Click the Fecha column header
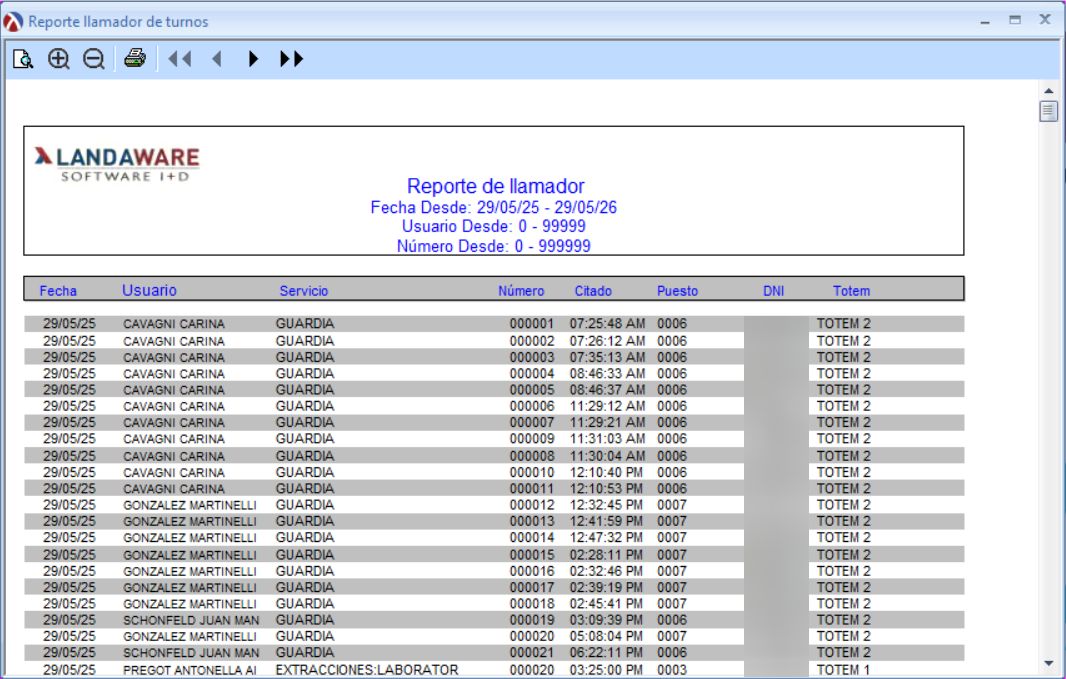 click(58, 291)
